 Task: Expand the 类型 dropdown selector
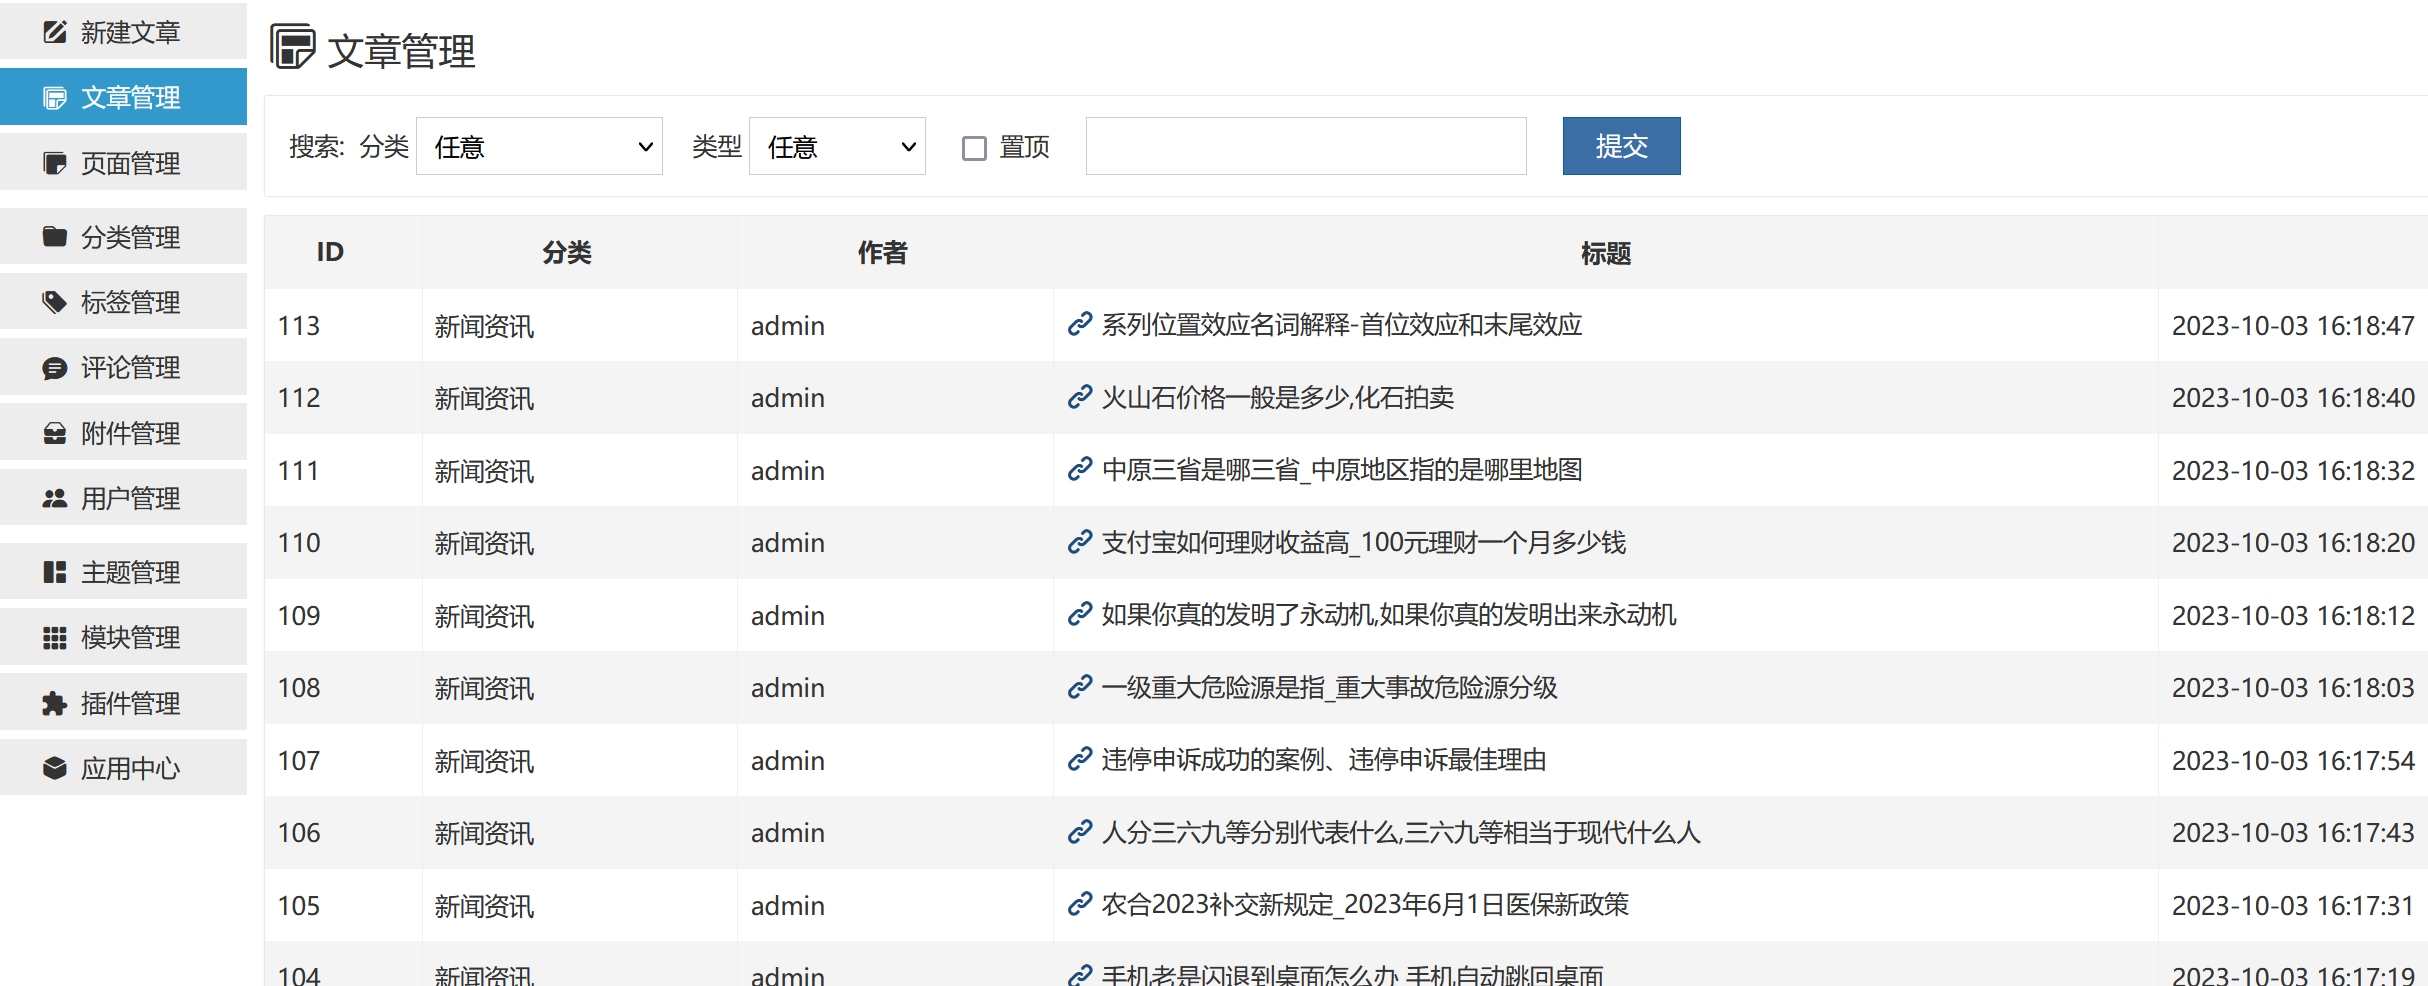(x=837, y=147)
